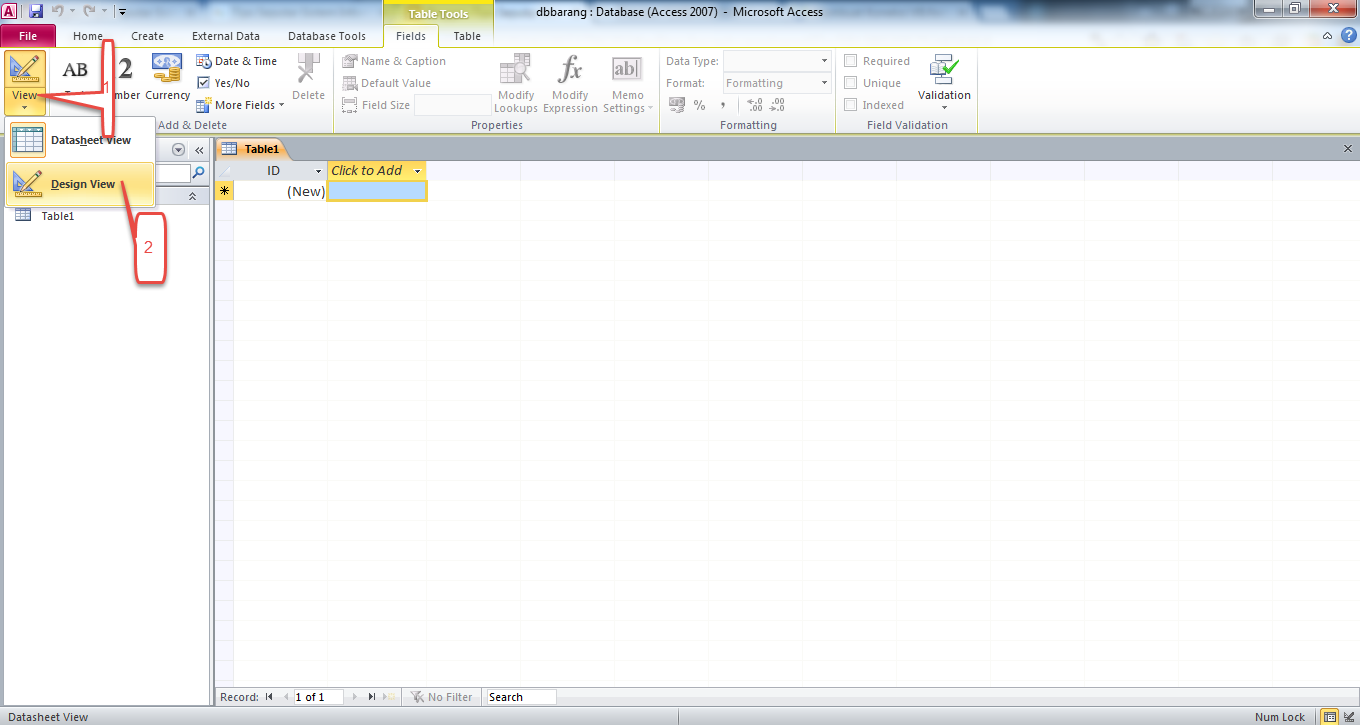Go to the next record
Viewport: 1360px width, 725px height.
click(354, 697)
